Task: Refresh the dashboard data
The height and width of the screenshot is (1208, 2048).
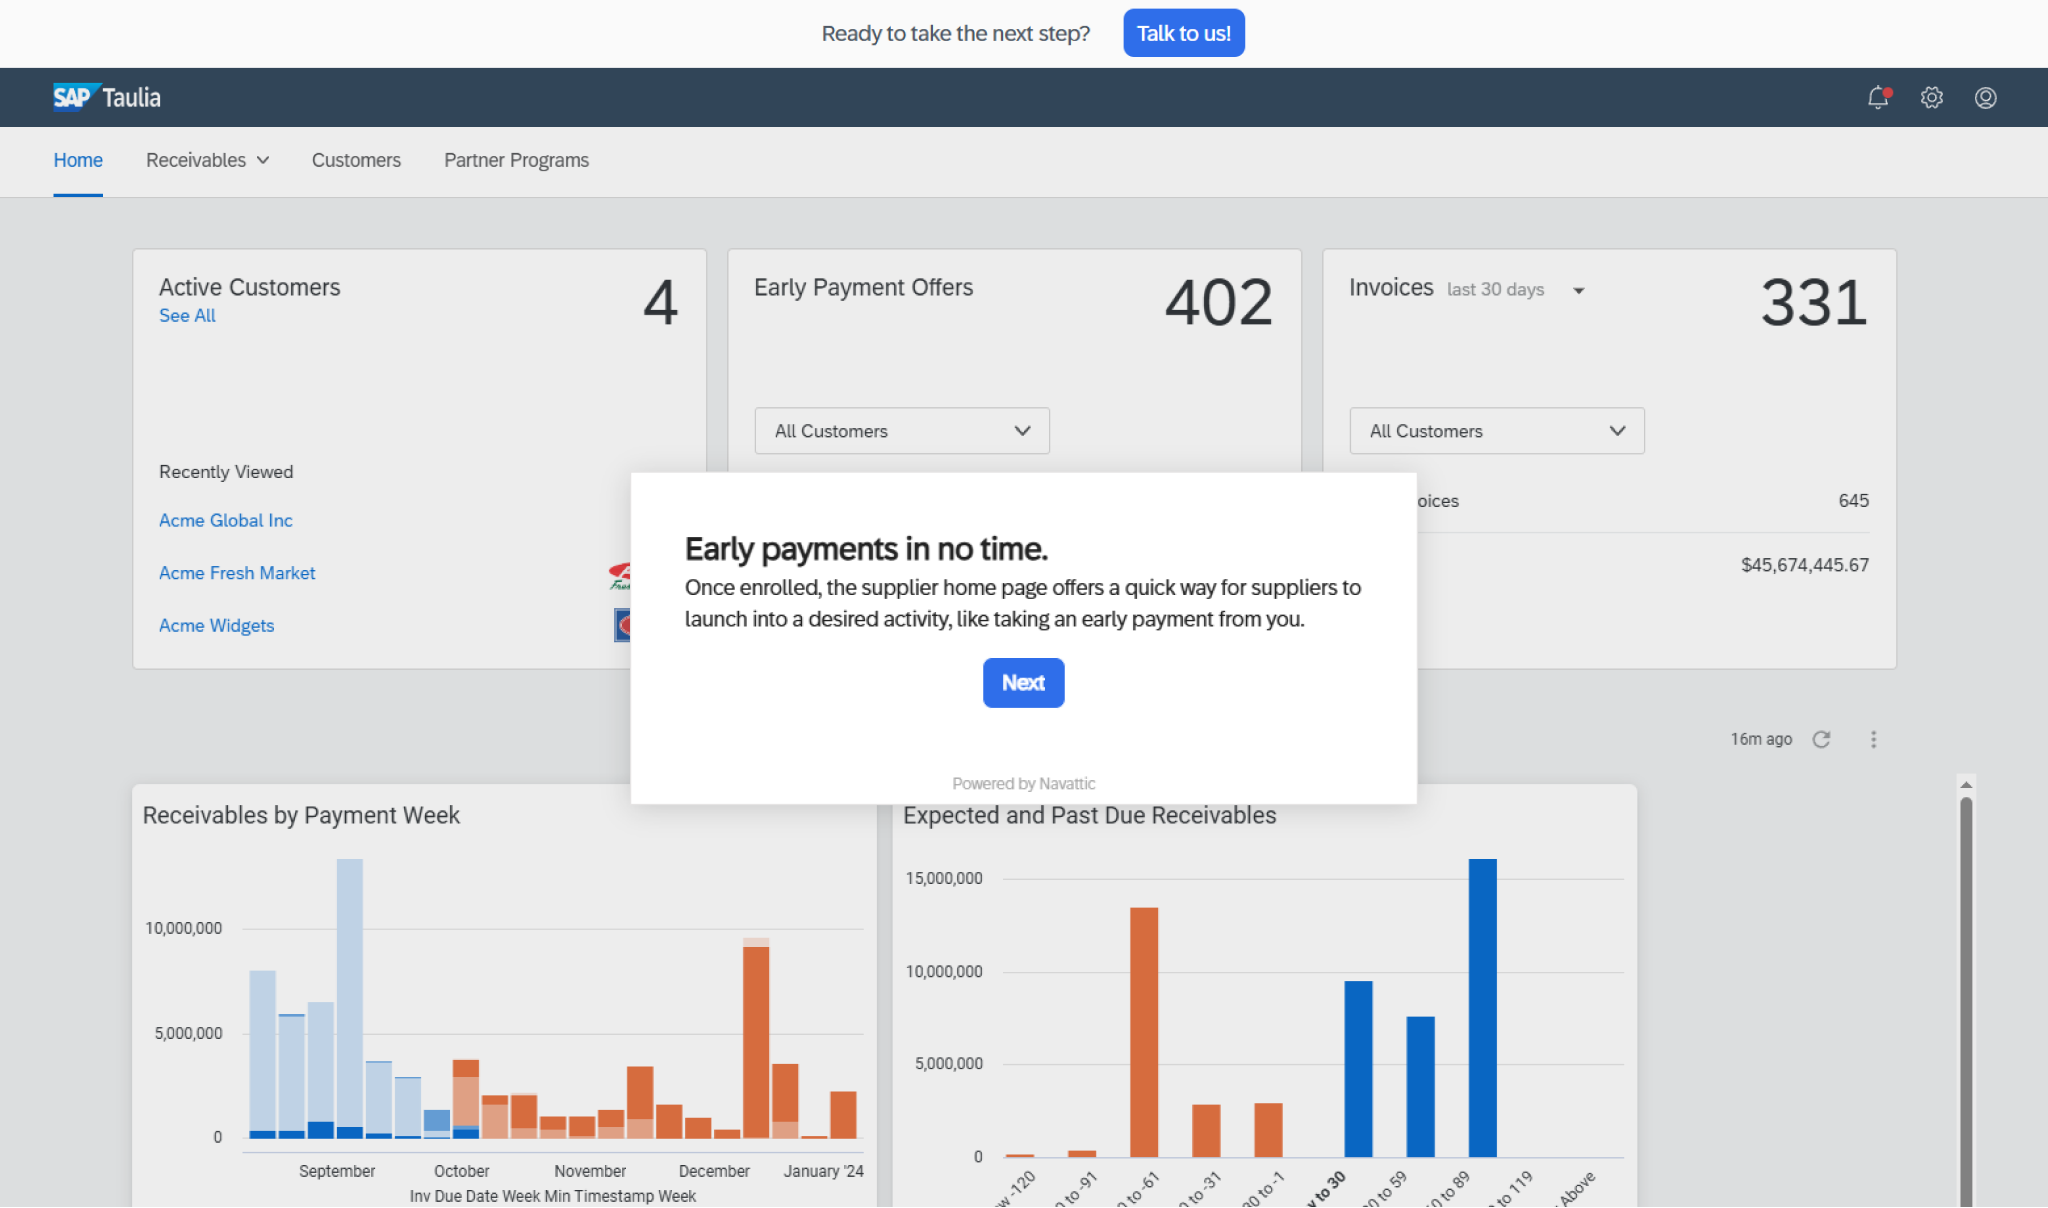Action: pos(1822,739)
